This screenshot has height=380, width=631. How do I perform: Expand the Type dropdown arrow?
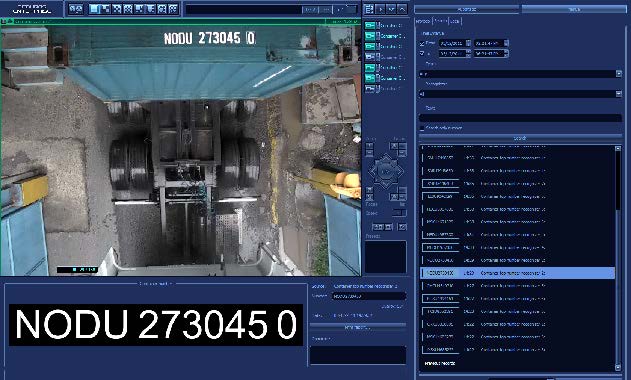point(619,74)
